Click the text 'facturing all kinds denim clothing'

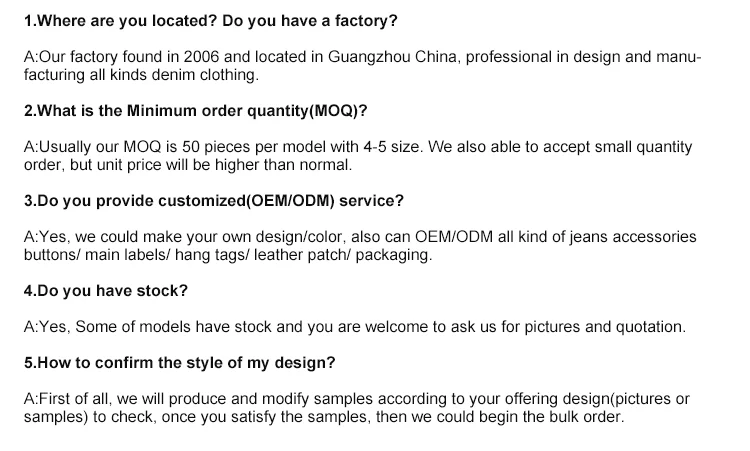pos(141,75)
